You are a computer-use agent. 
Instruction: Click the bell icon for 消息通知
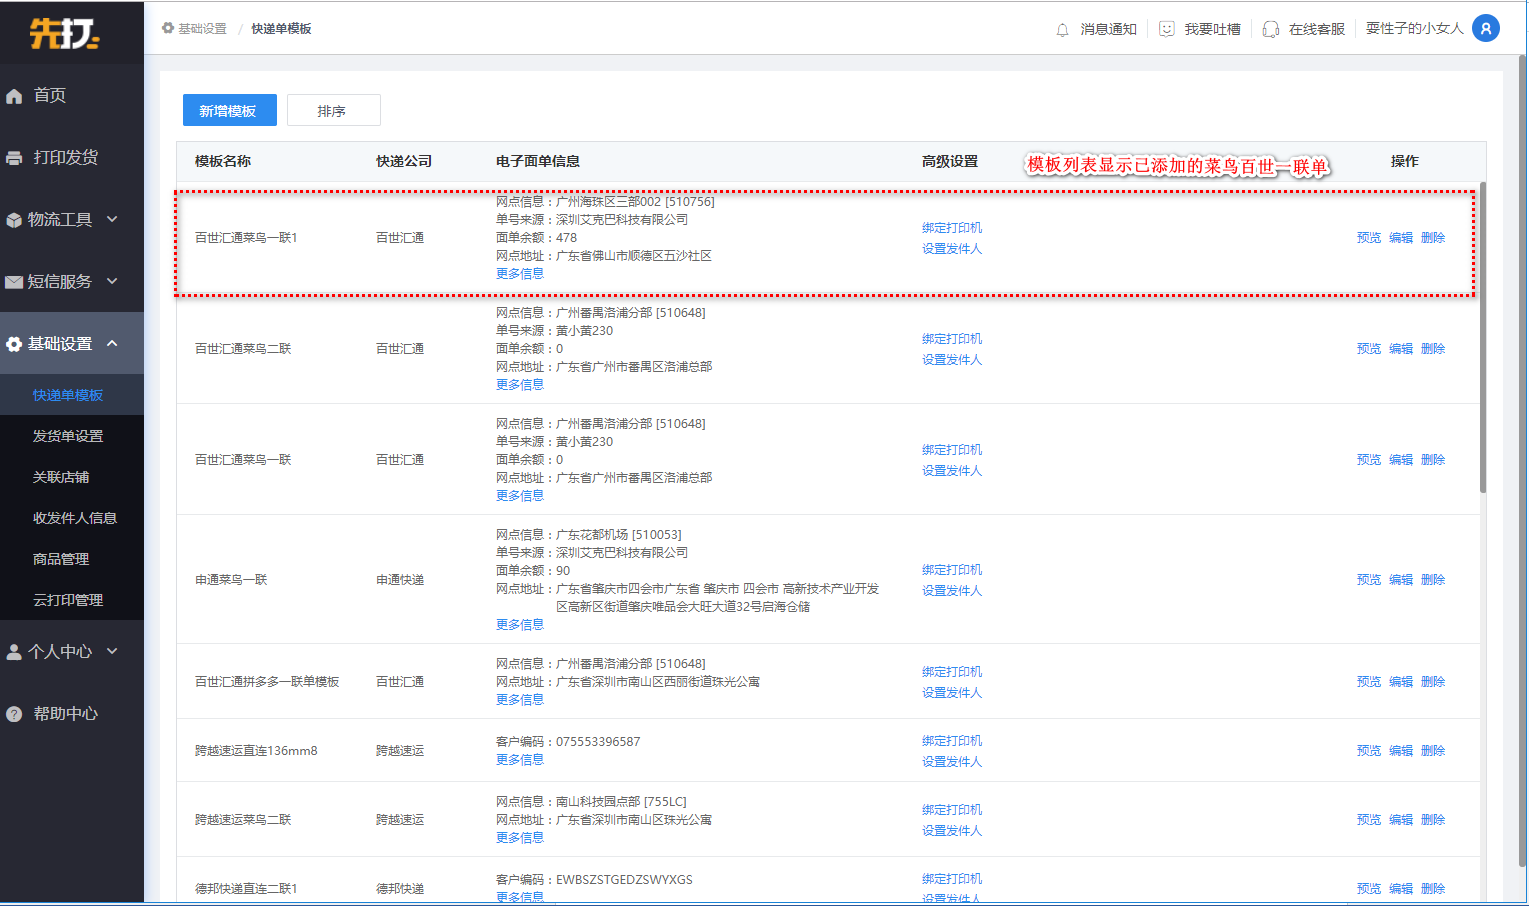click(x=1062, y=30)
